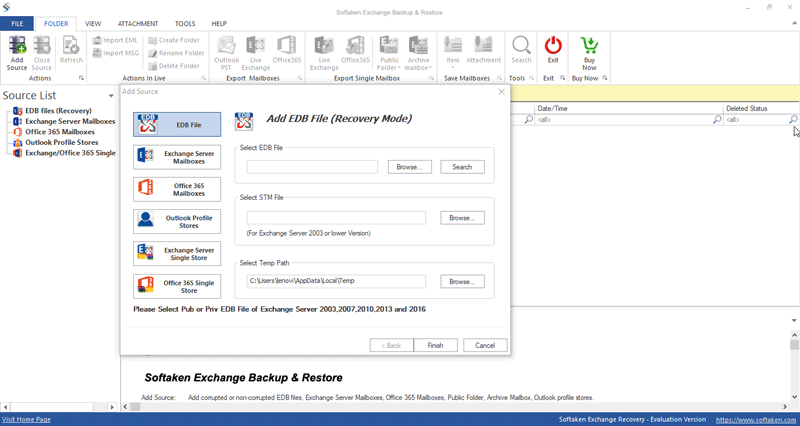Choose Create Folder in ribbon
Image resolution: width=800 pixels, height=426 pixels.
[174, 40]
